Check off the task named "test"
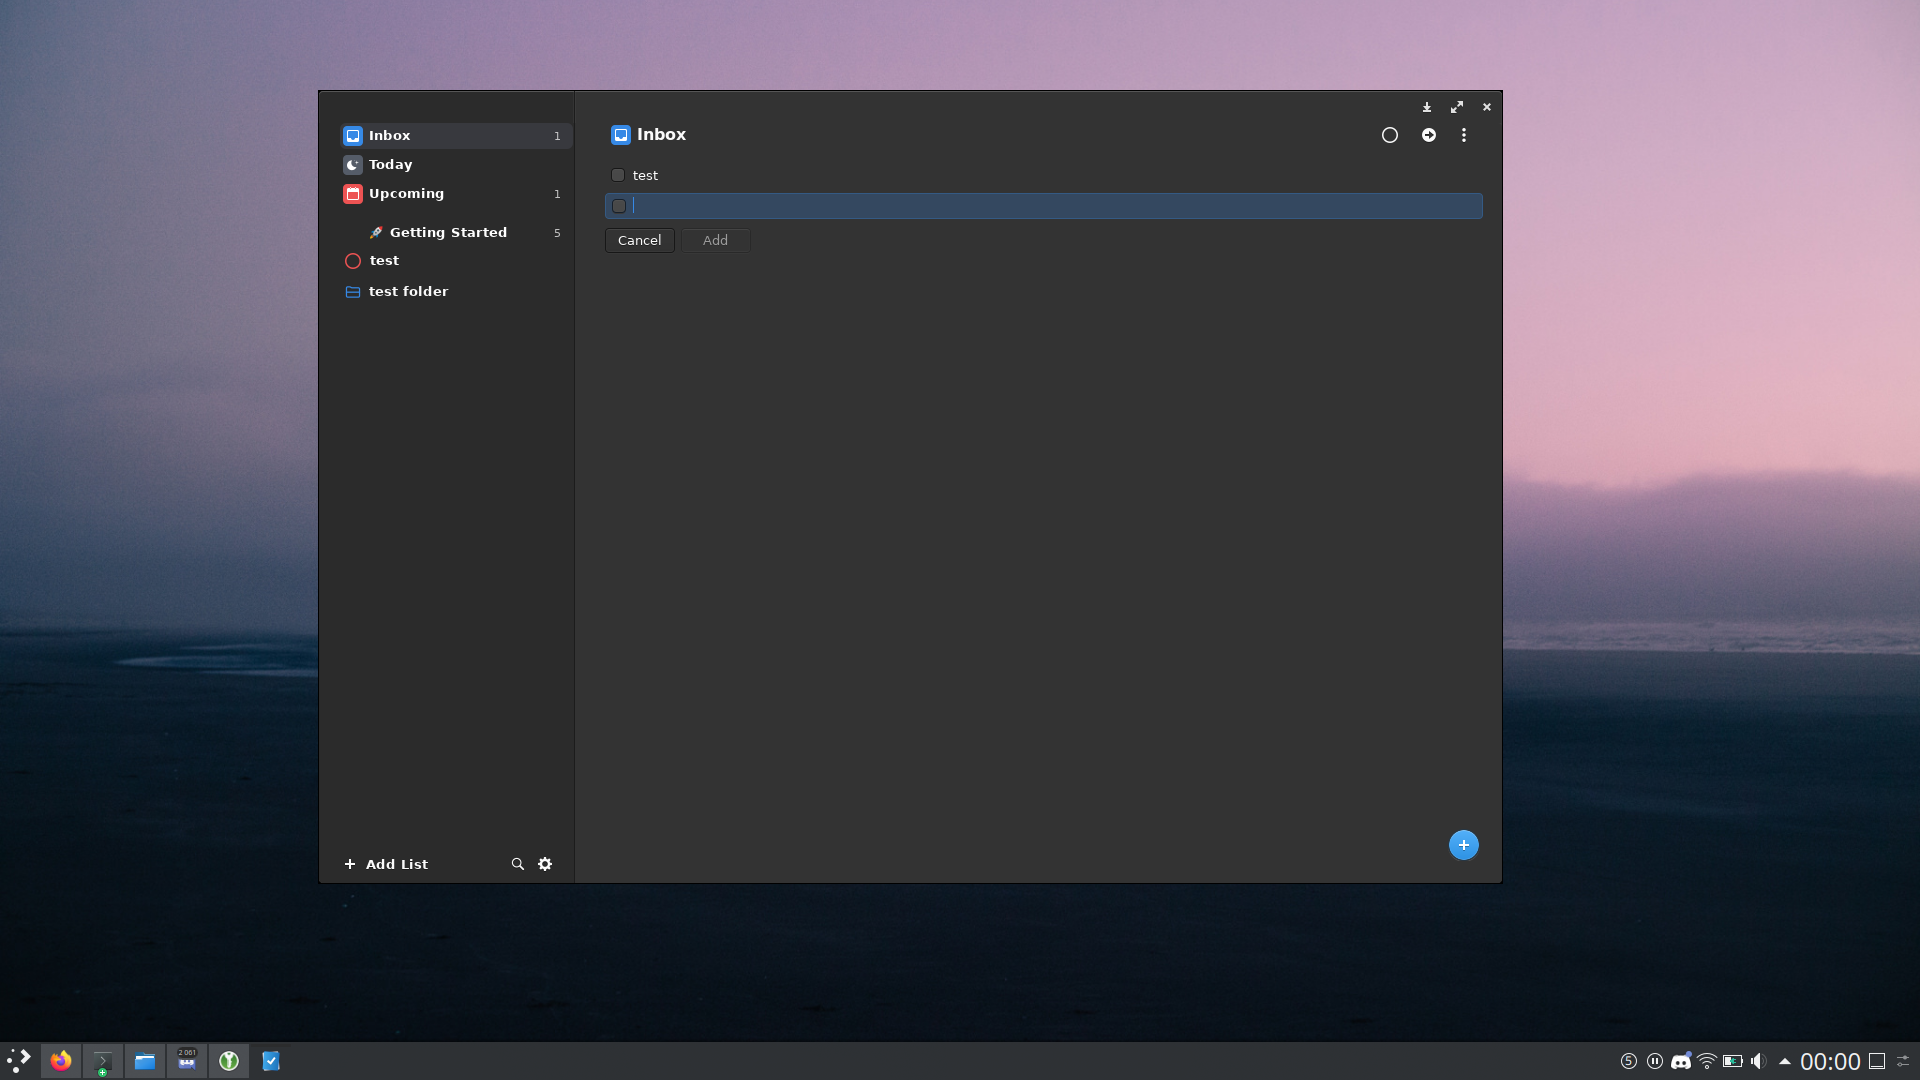1920x1080 pixels. point(618,175)
